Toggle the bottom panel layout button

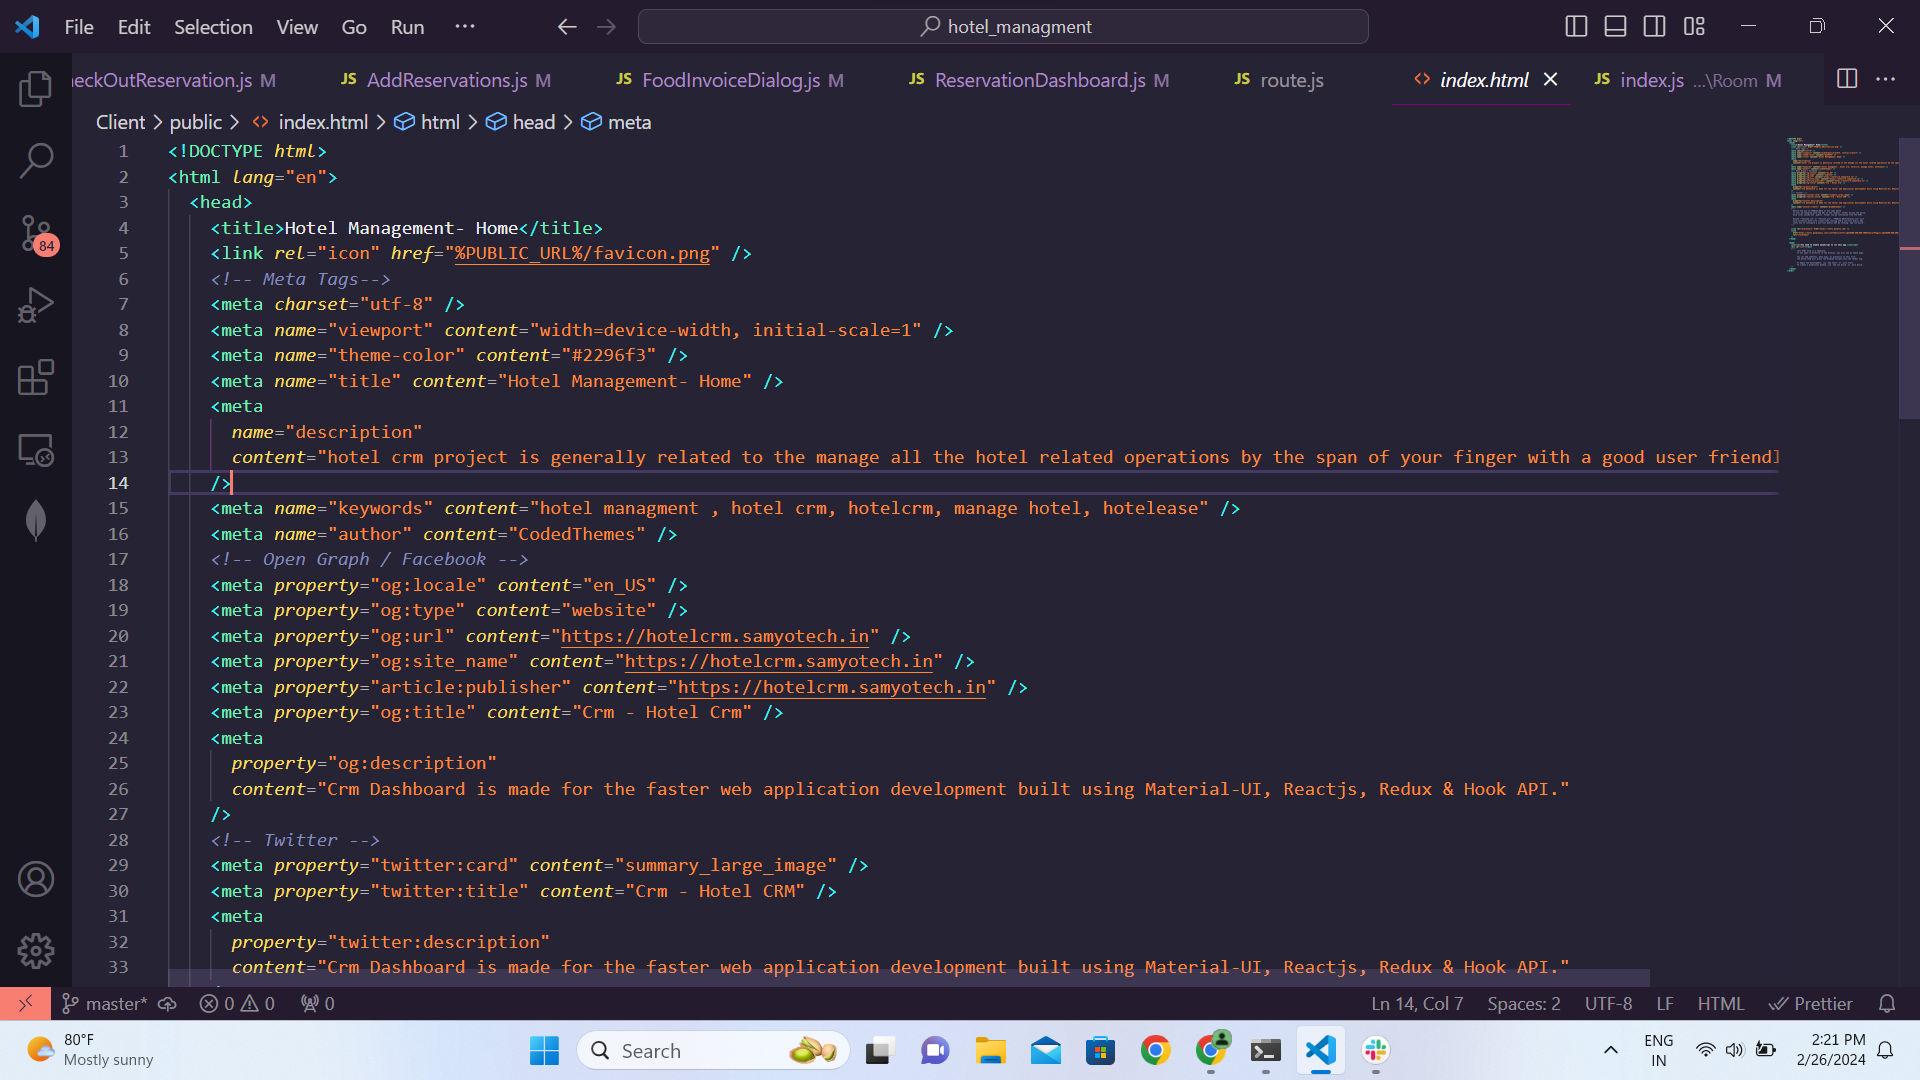click(x=1615, y=27)
